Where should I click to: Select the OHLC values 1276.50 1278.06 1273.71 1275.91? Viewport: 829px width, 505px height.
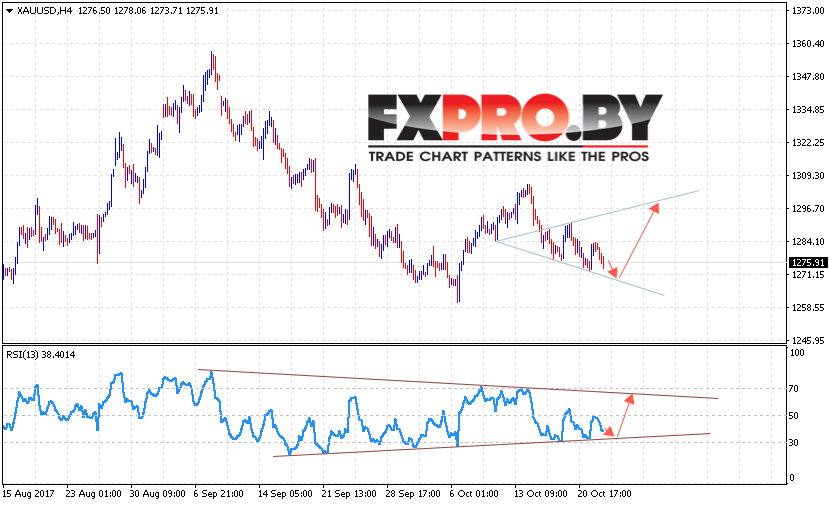pyautogui.click(x=148, y=11)
